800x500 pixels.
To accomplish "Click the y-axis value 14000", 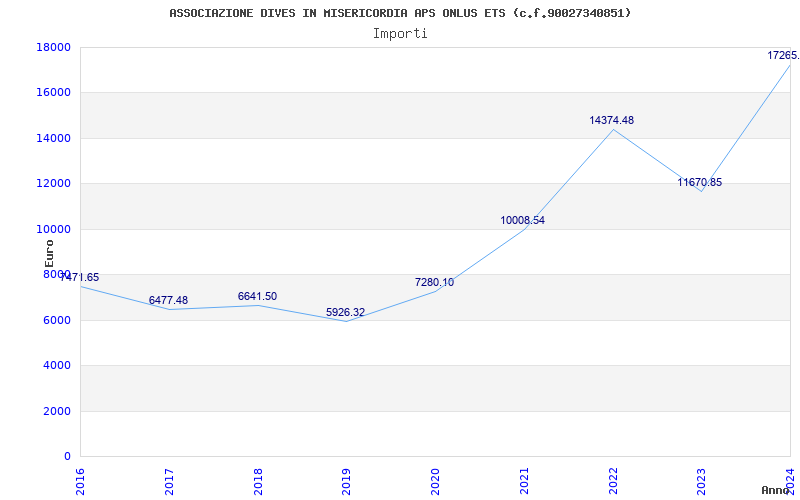I will tap(54, 138).
